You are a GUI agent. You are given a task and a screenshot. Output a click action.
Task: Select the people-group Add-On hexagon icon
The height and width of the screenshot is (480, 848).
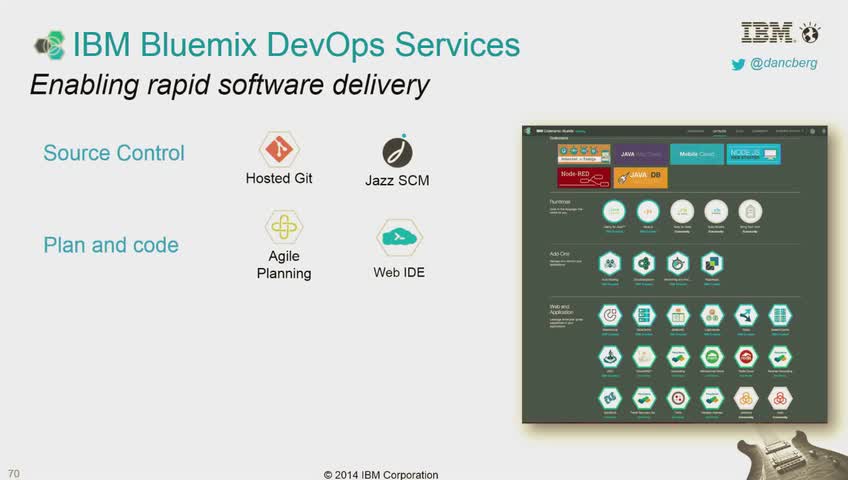610,263
